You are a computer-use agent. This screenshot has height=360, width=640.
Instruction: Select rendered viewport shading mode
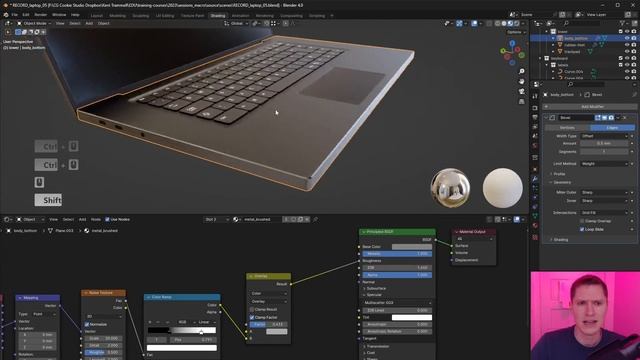click(516, 24)
